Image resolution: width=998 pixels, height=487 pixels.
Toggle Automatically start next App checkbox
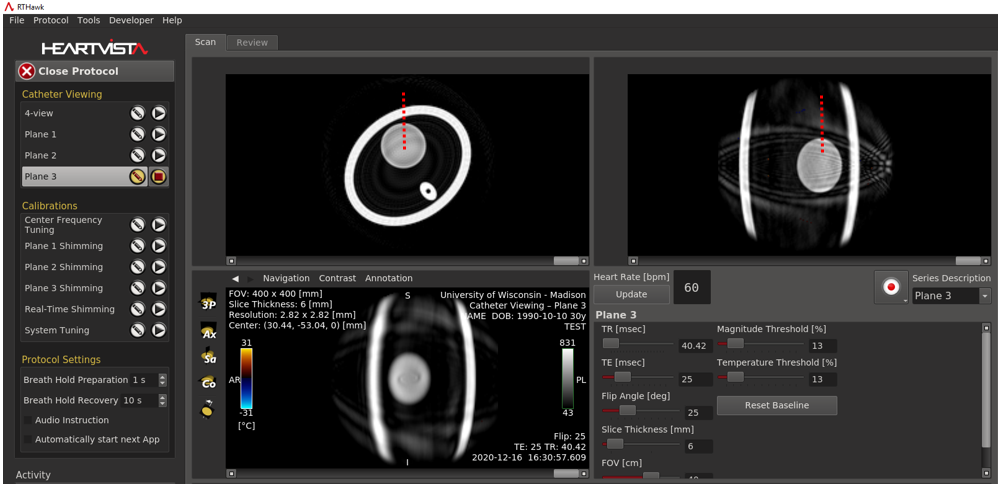coord(28,440)
